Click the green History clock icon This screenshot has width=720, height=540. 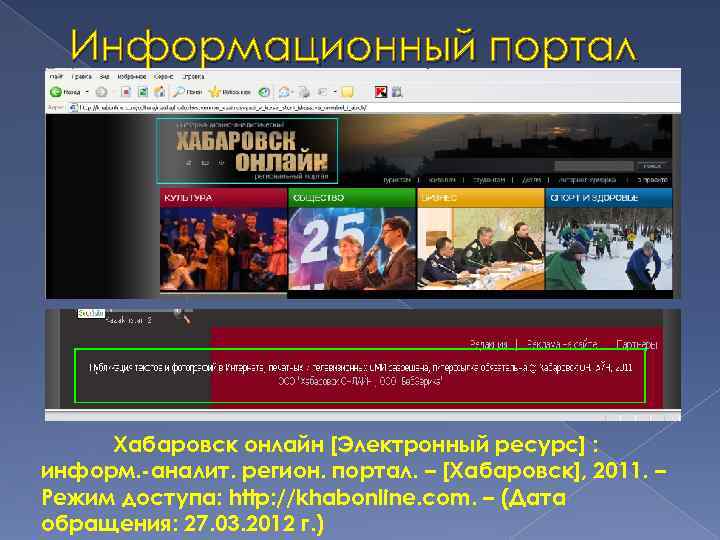point(264,92)
